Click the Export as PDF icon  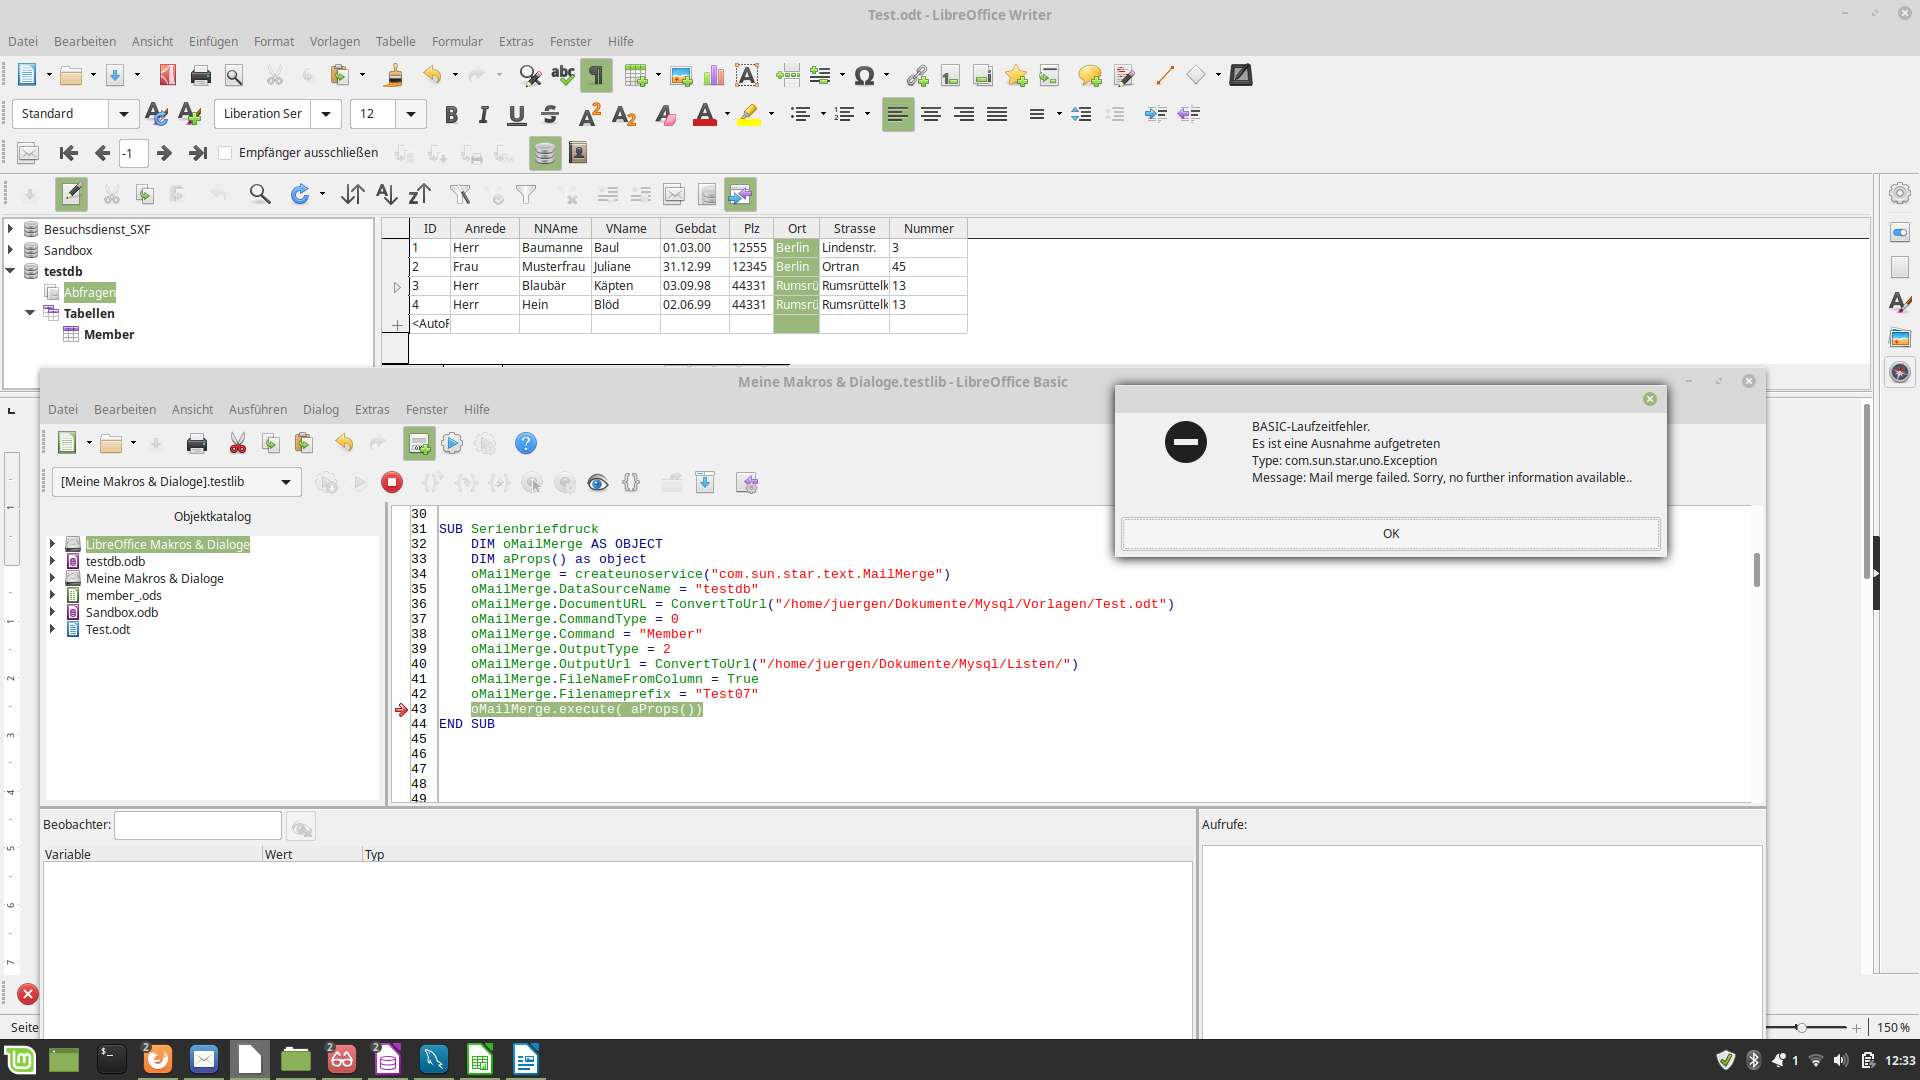point(168,75)
